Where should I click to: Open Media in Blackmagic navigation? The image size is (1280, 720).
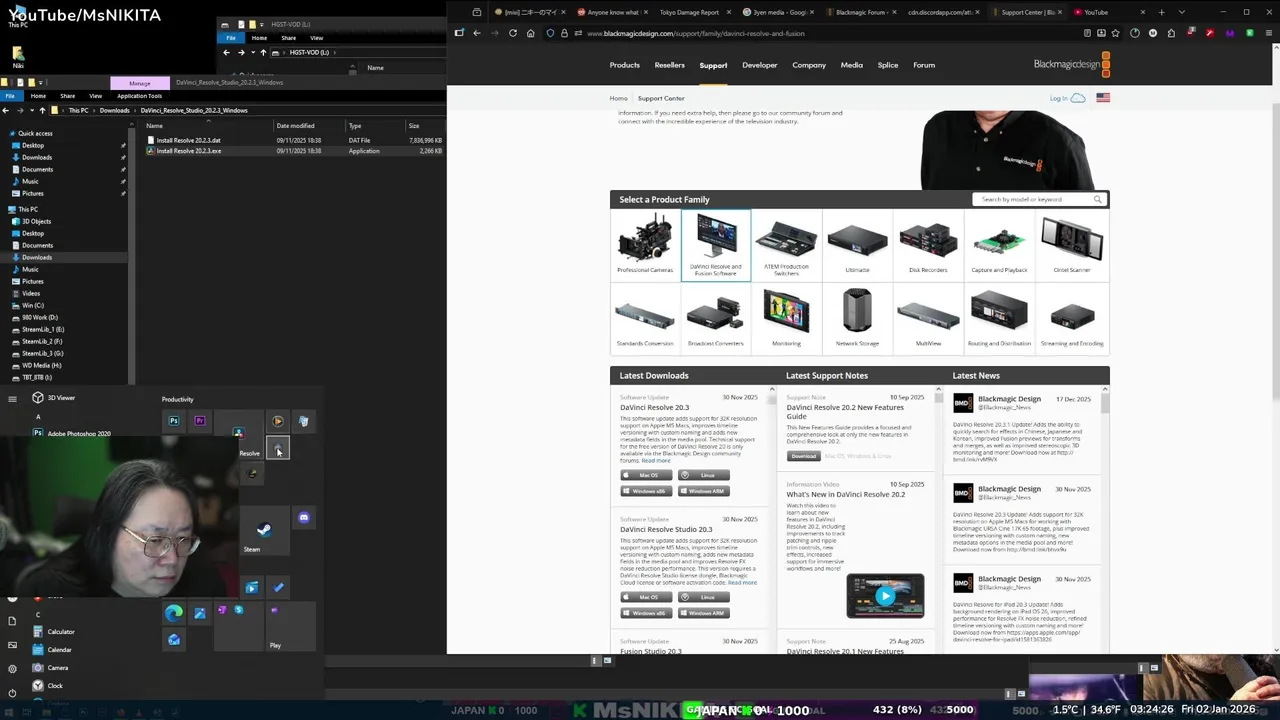(x=852, y=65)
